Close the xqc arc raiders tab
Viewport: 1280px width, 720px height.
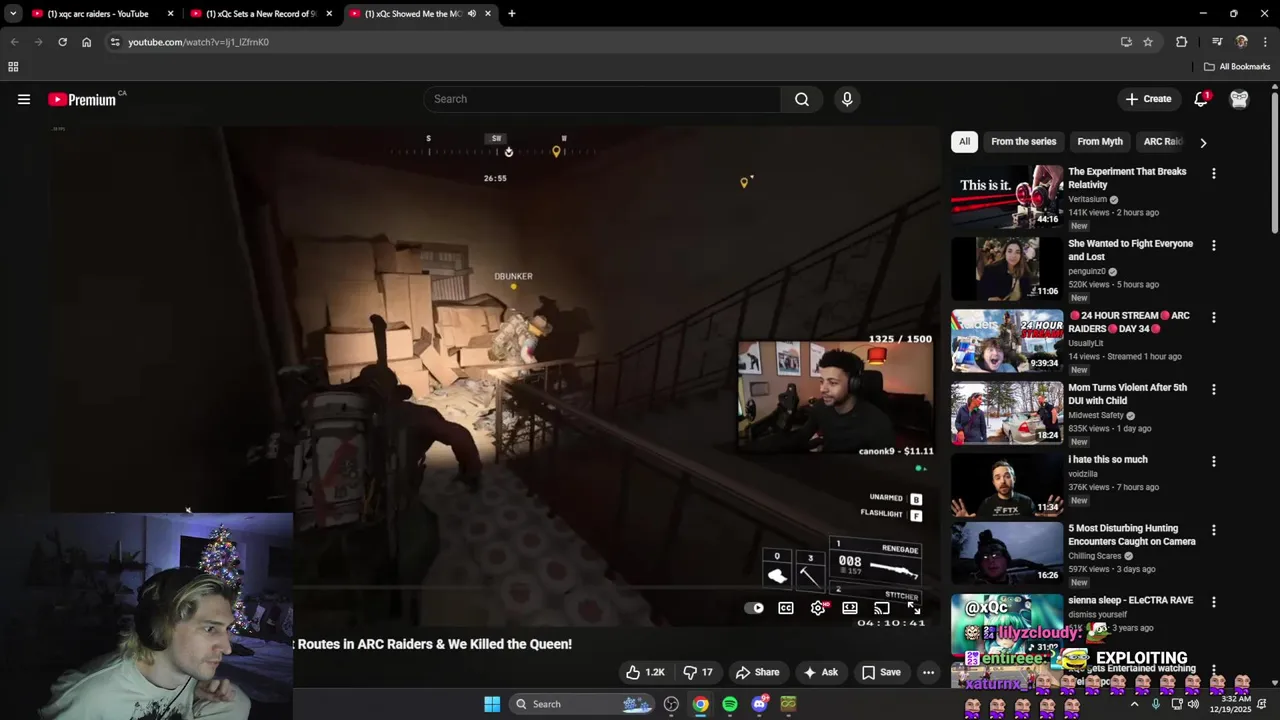(x=170, y=14)
